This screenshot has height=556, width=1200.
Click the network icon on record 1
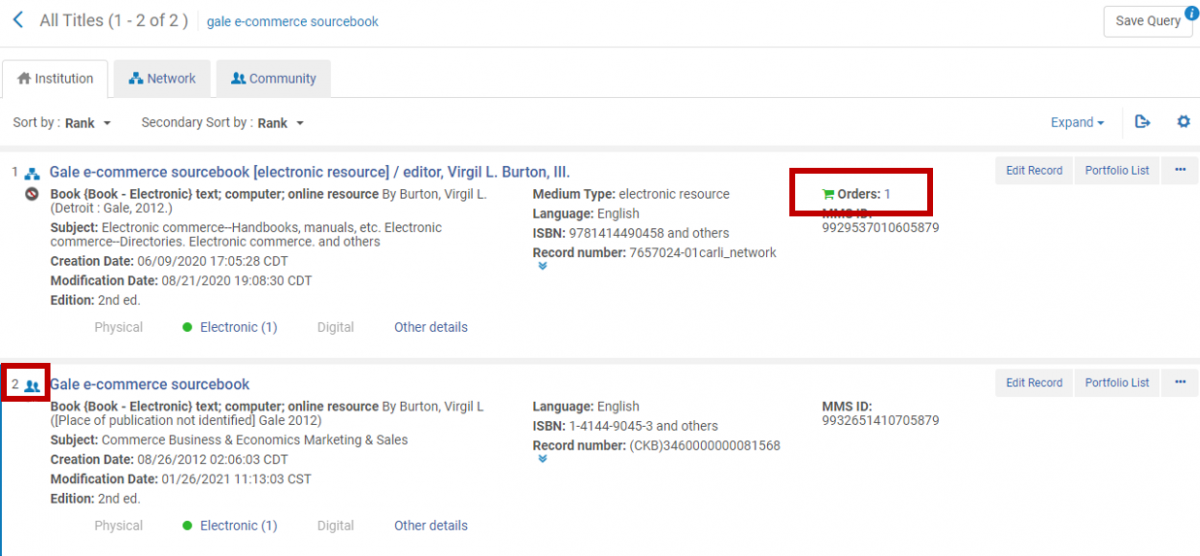pos(32,173)
